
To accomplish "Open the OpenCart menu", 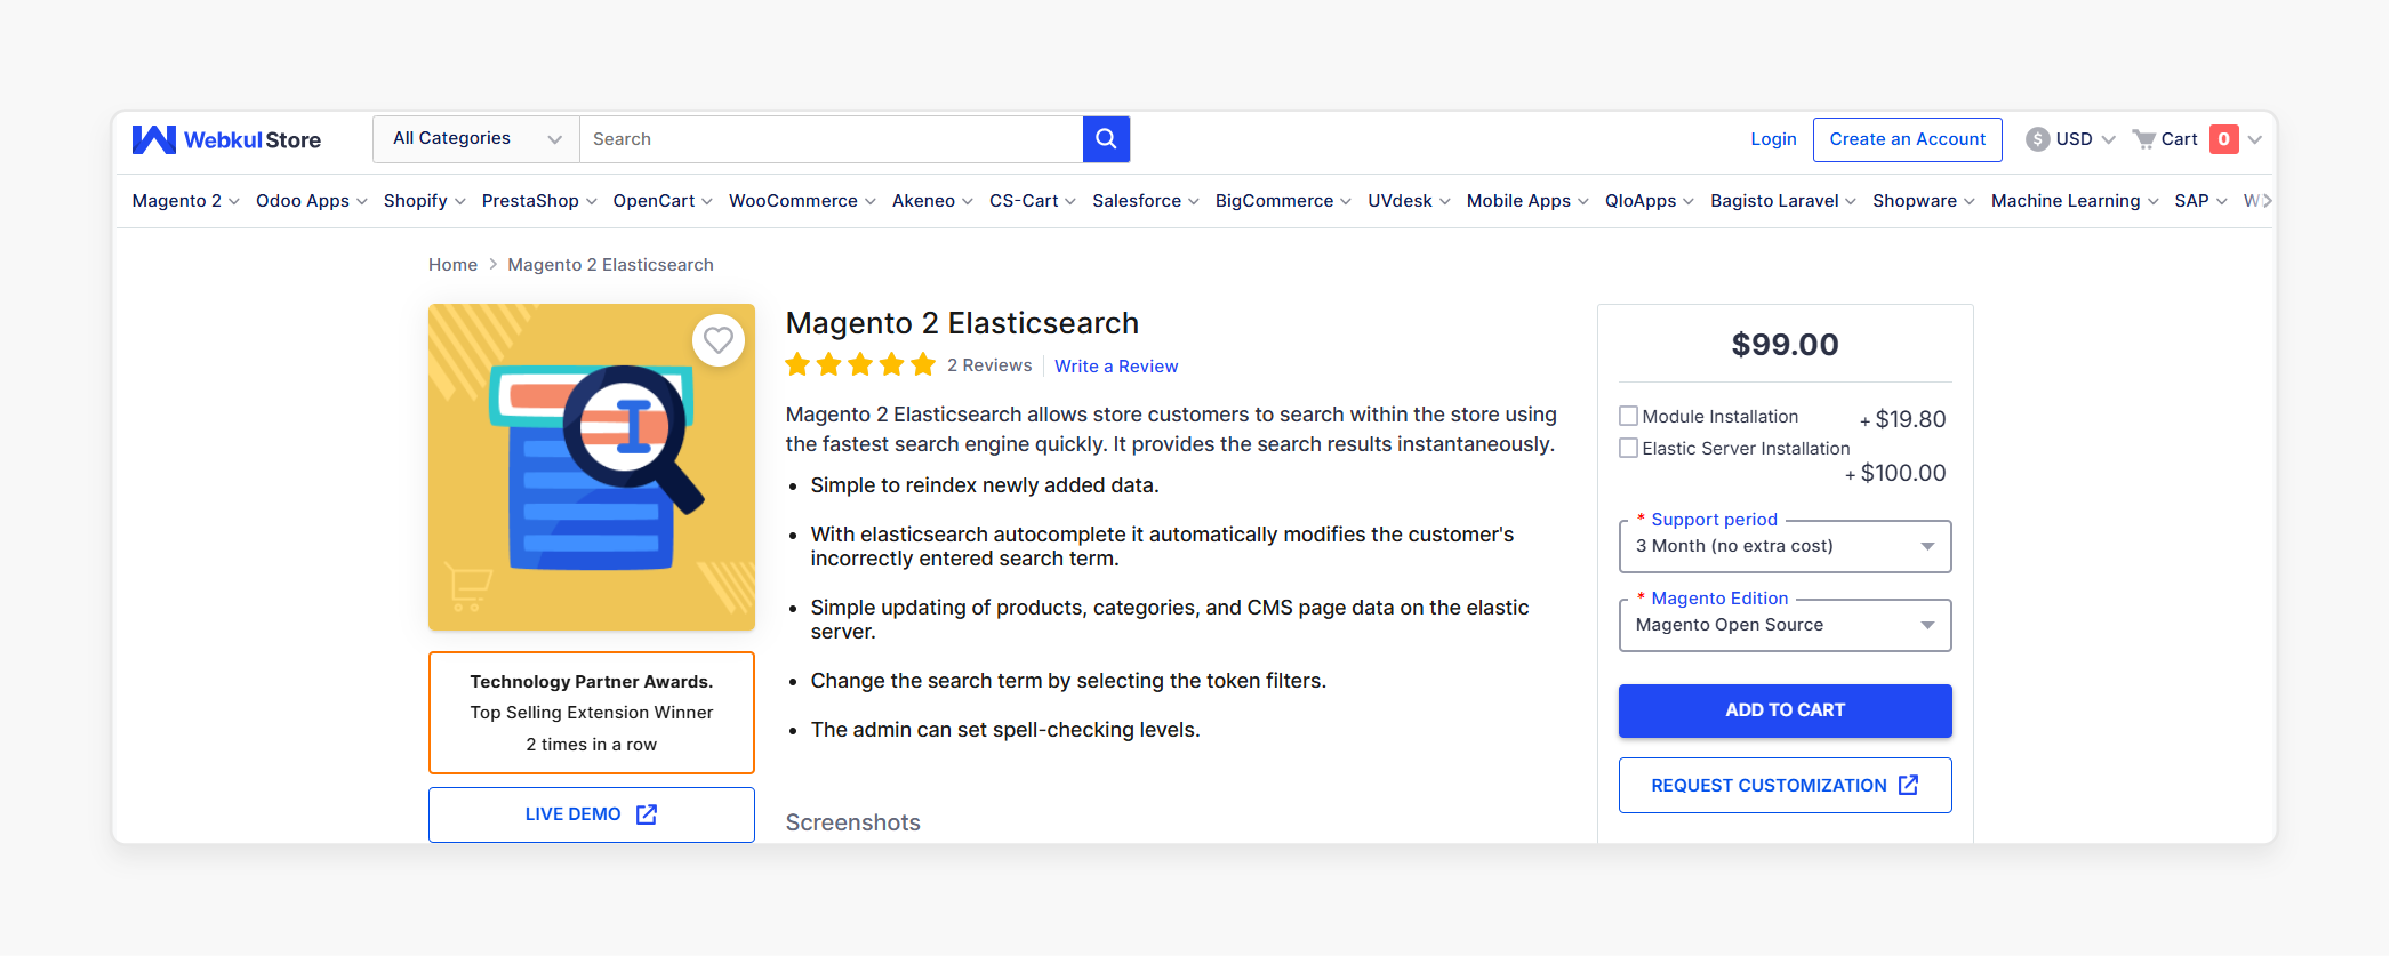I will (663, 201).
